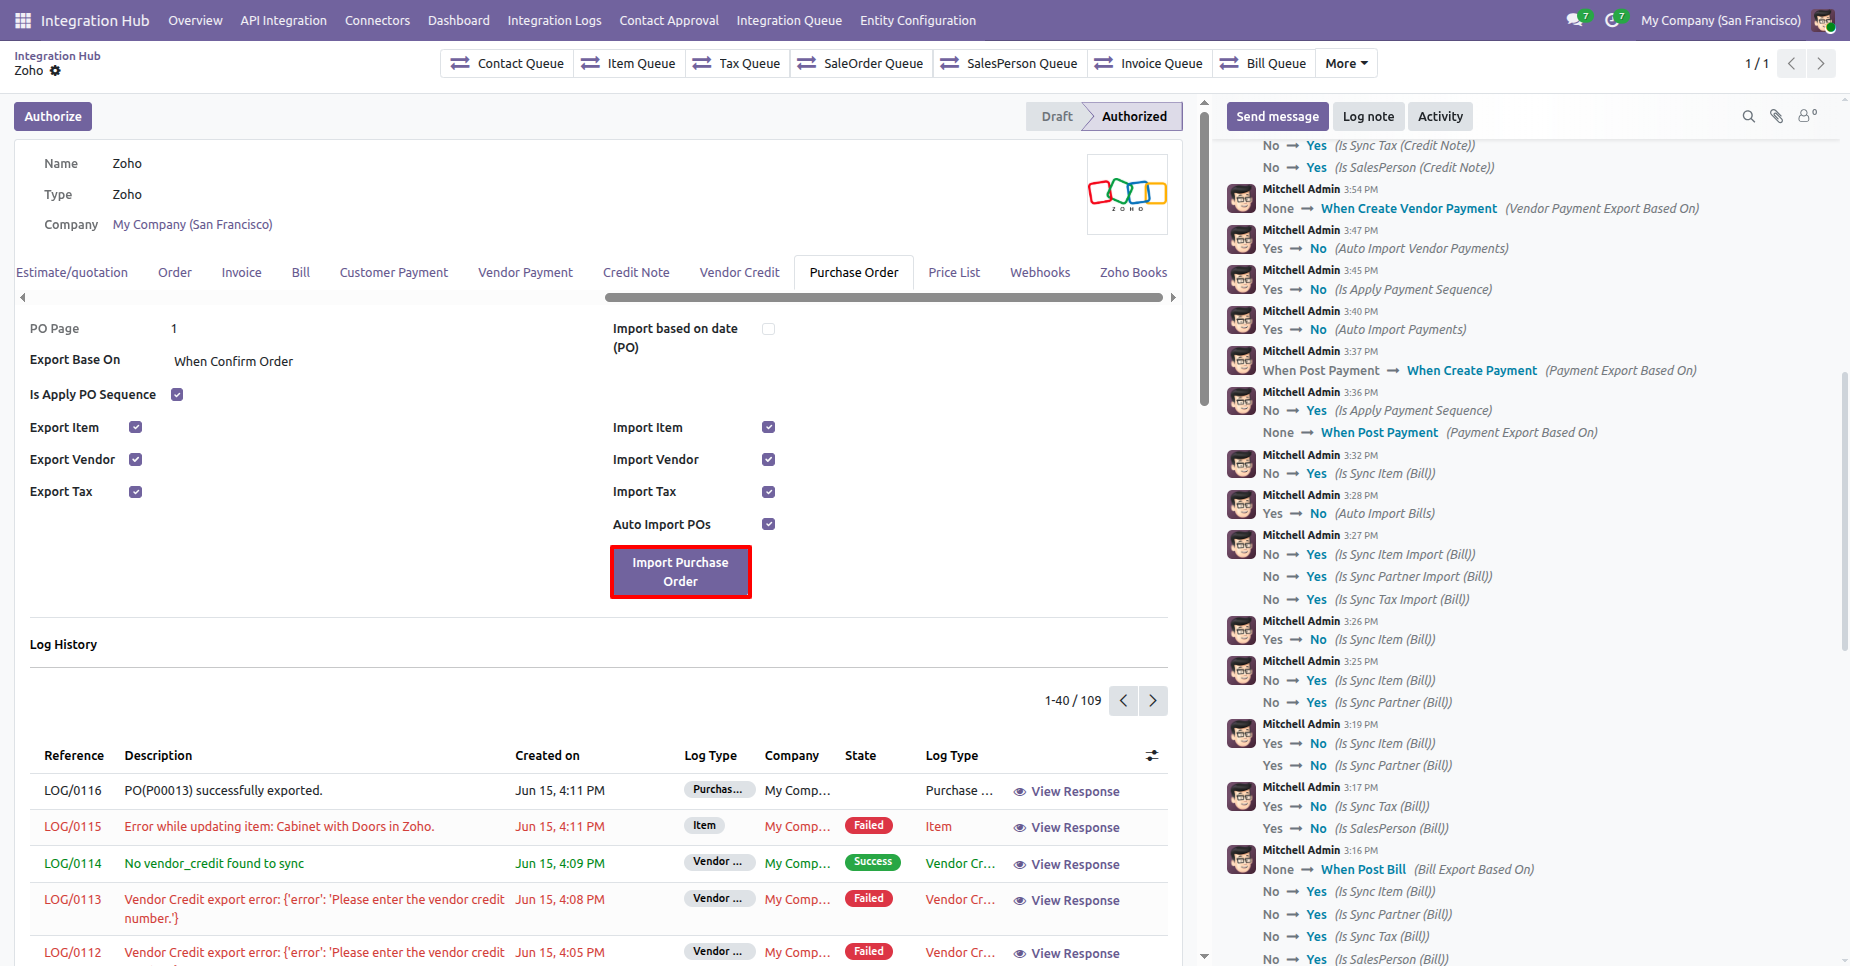Open log row LOG/0113

[598, 909]
